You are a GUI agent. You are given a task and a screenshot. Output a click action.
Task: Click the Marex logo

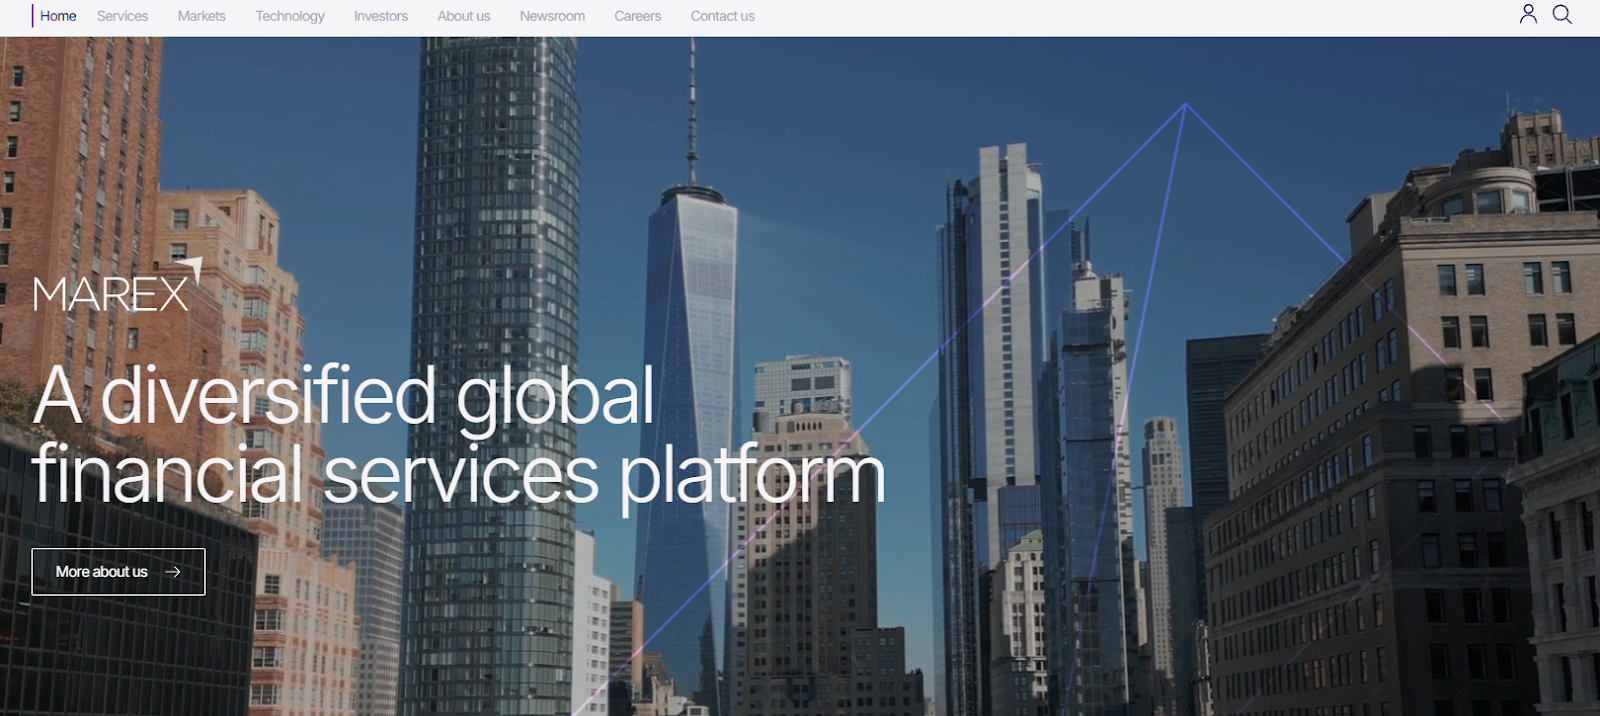click(x=118, y=286)
